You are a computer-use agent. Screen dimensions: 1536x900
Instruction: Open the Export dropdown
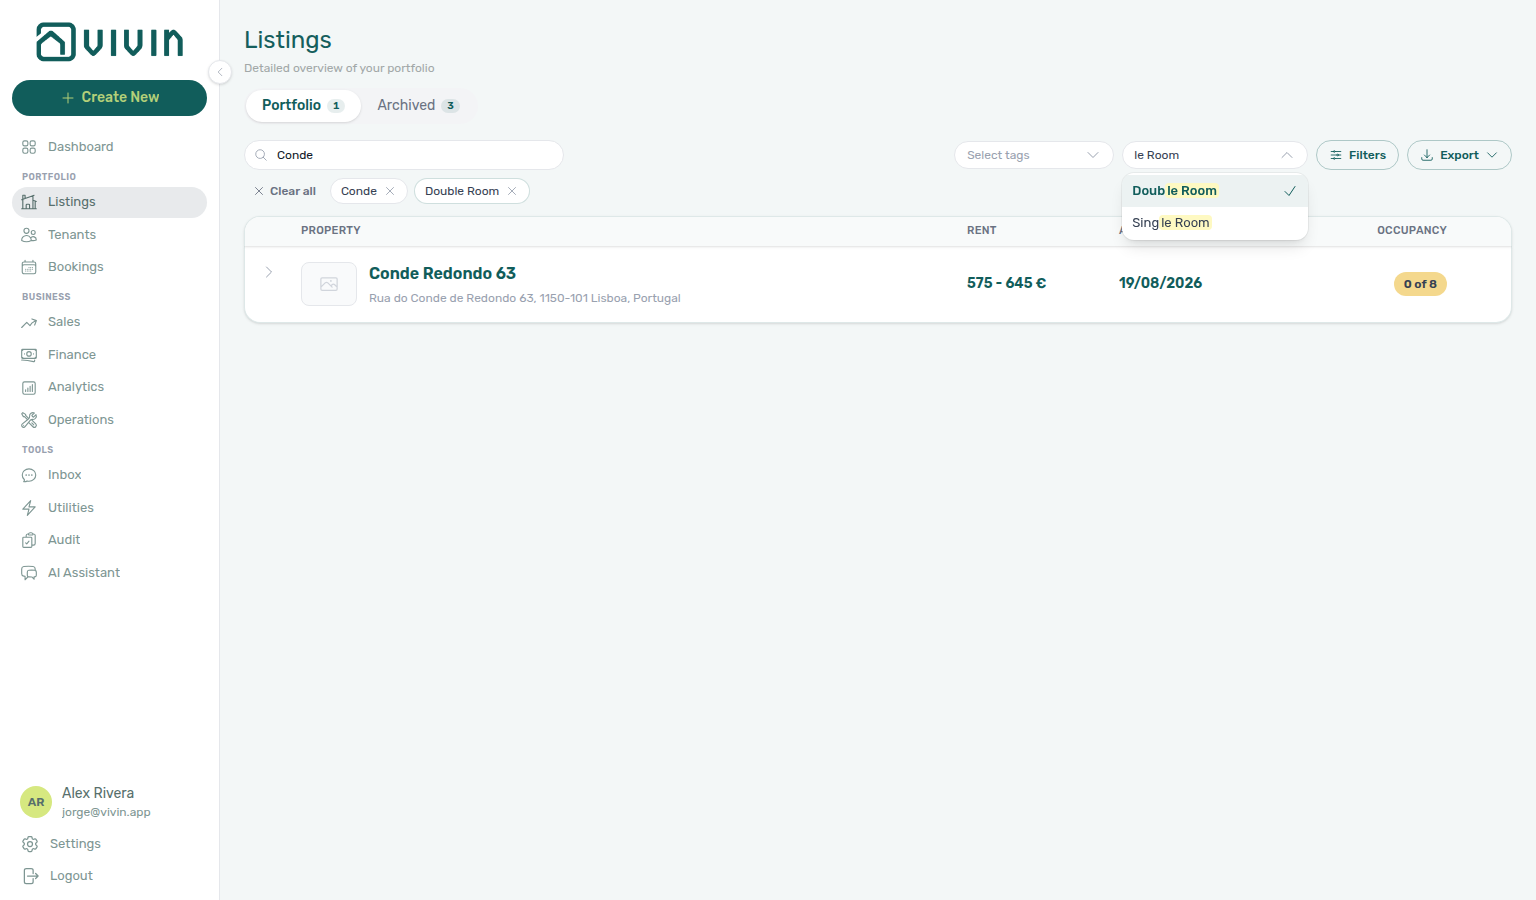[x=1459, y=155]
